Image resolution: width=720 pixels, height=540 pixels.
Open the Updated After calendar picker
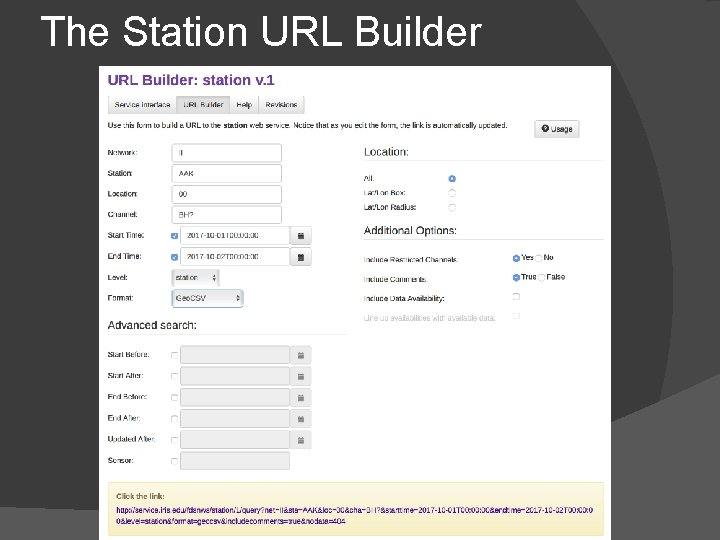coord(301,440)
